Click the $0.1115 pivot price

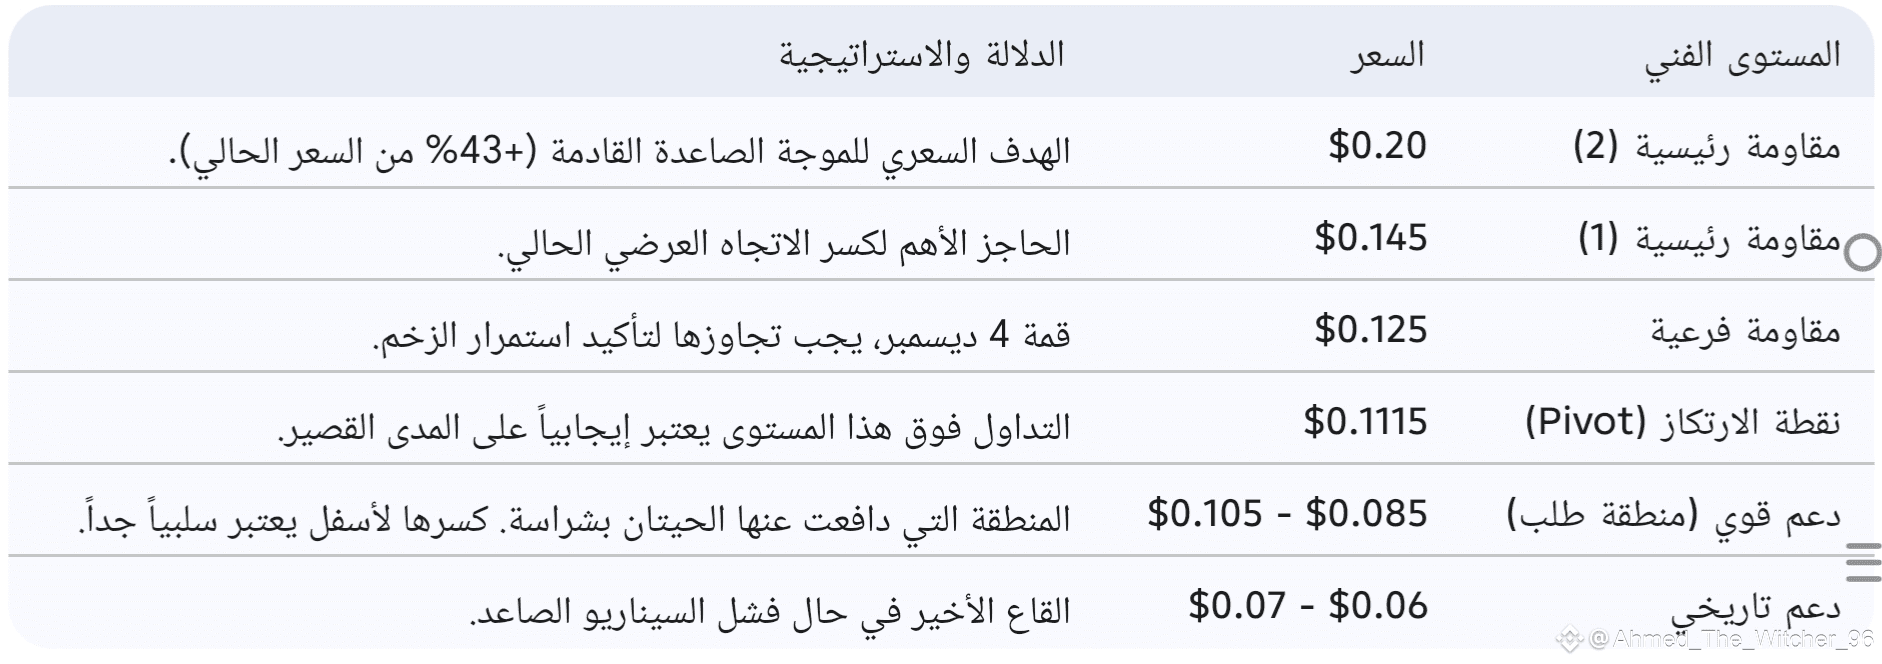tap(1365, 422)
